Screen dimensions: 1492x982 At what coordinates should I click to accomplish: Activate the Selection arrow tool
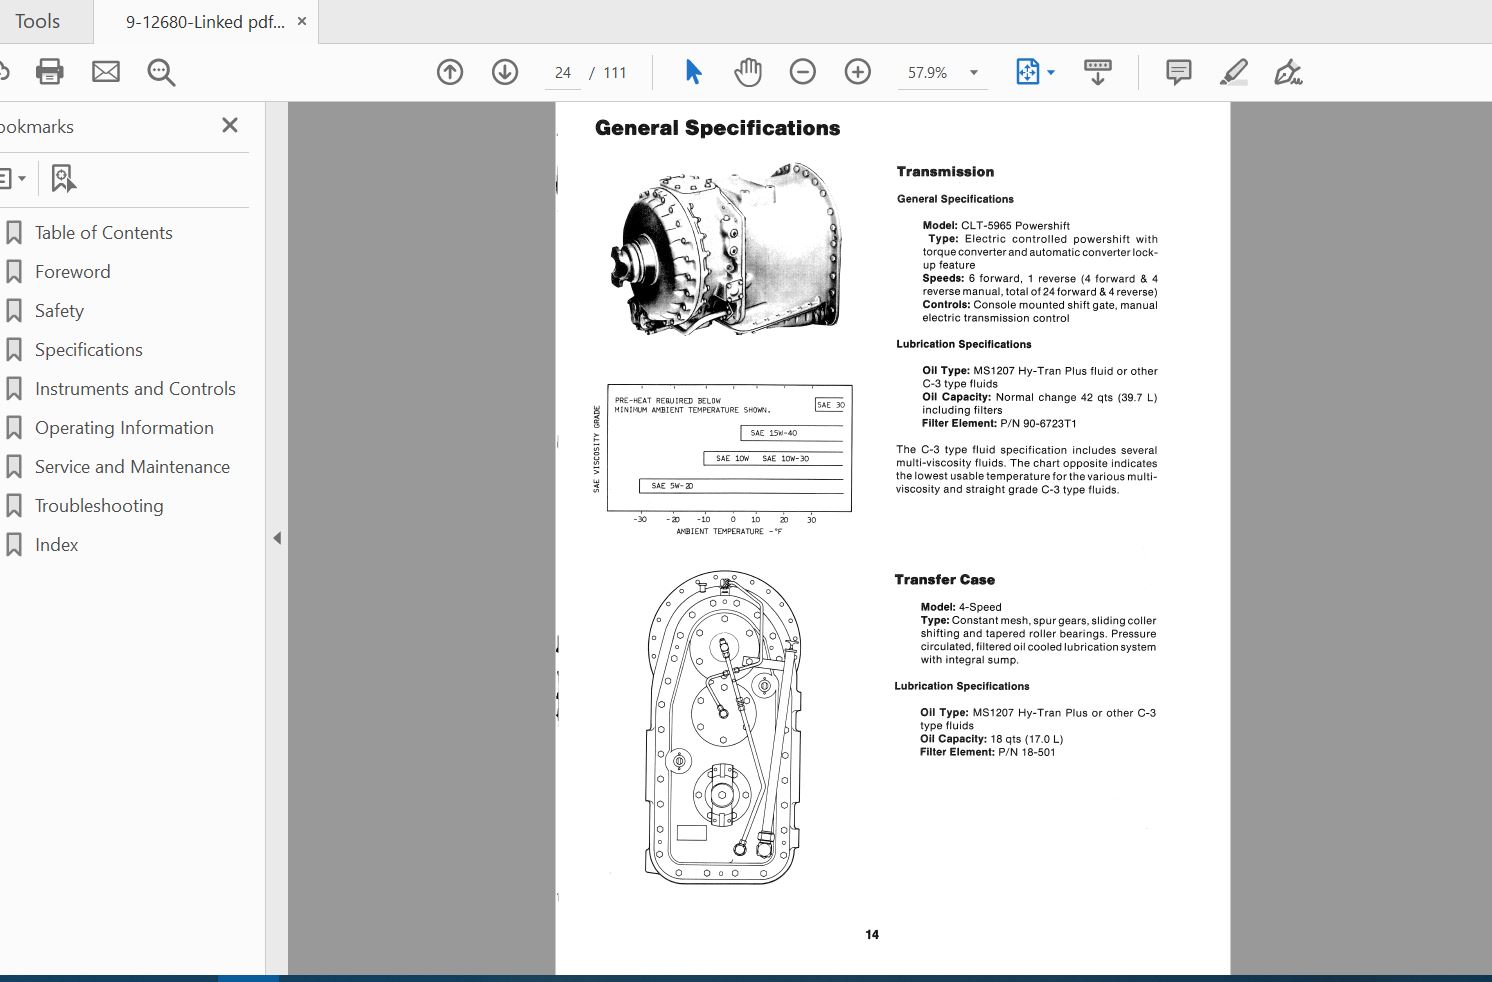tap(691, 71)
